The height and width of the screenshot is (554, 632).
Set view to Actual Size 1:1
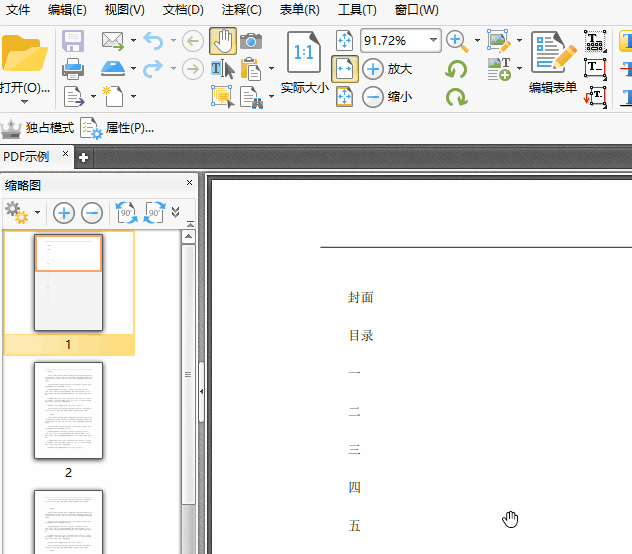click(304, 62)
